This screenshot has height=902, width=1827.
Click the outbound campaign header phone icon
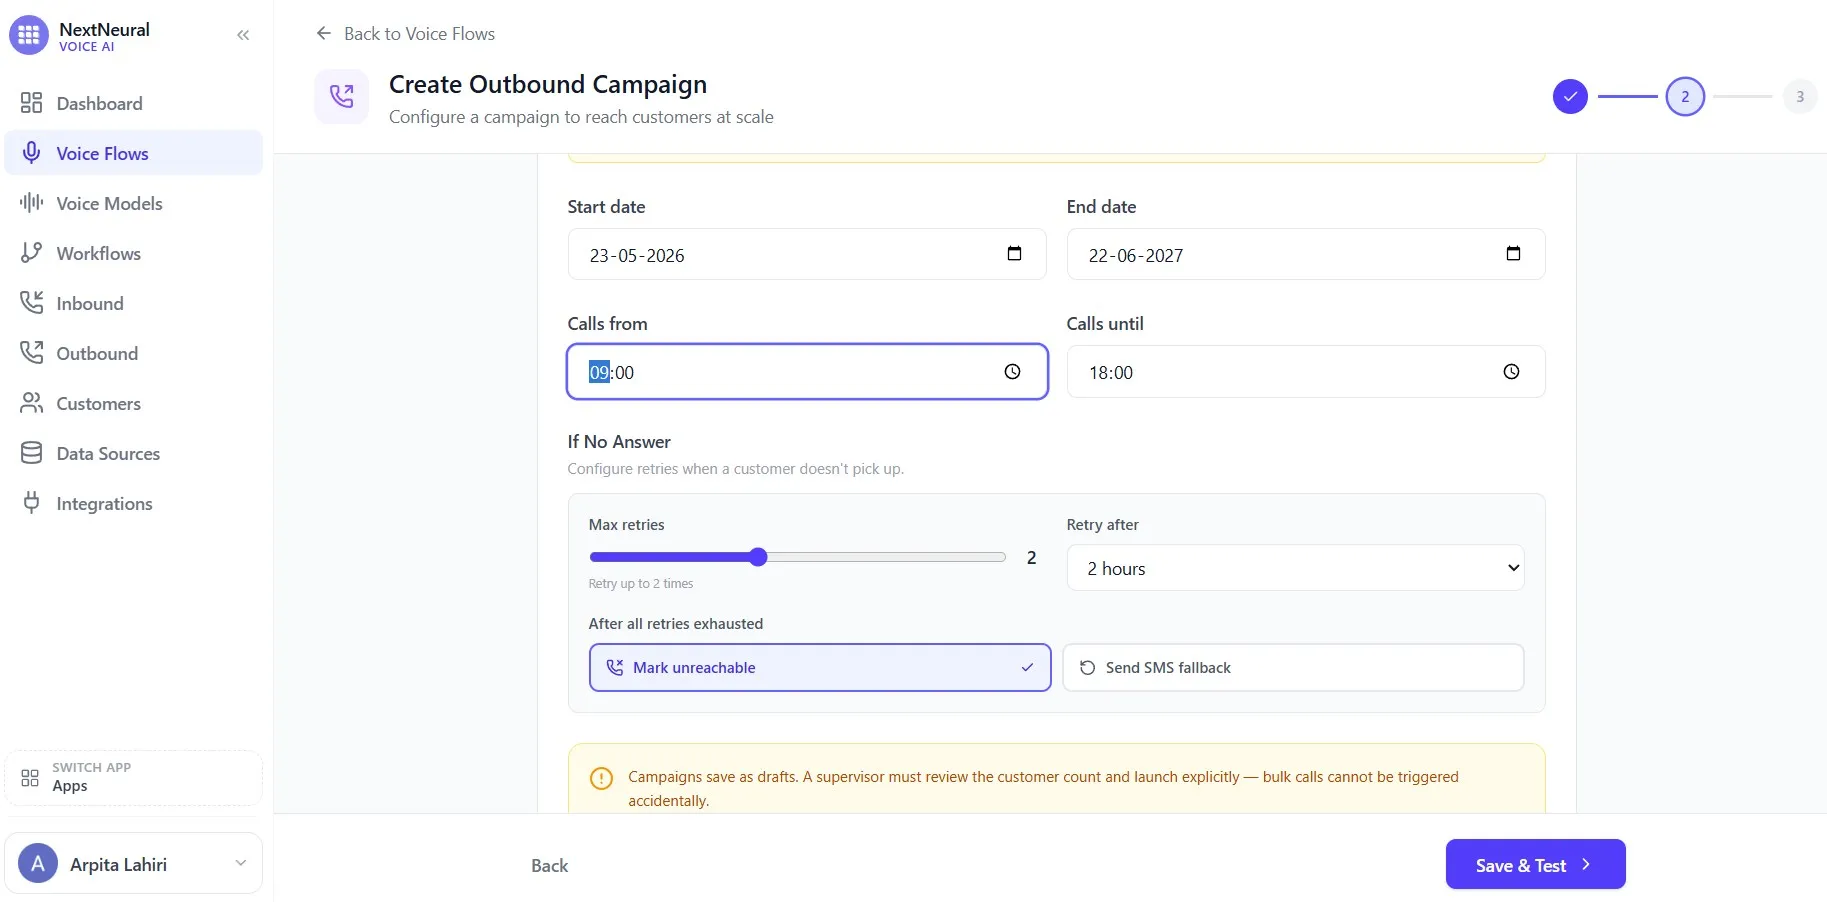click(342, 97)
